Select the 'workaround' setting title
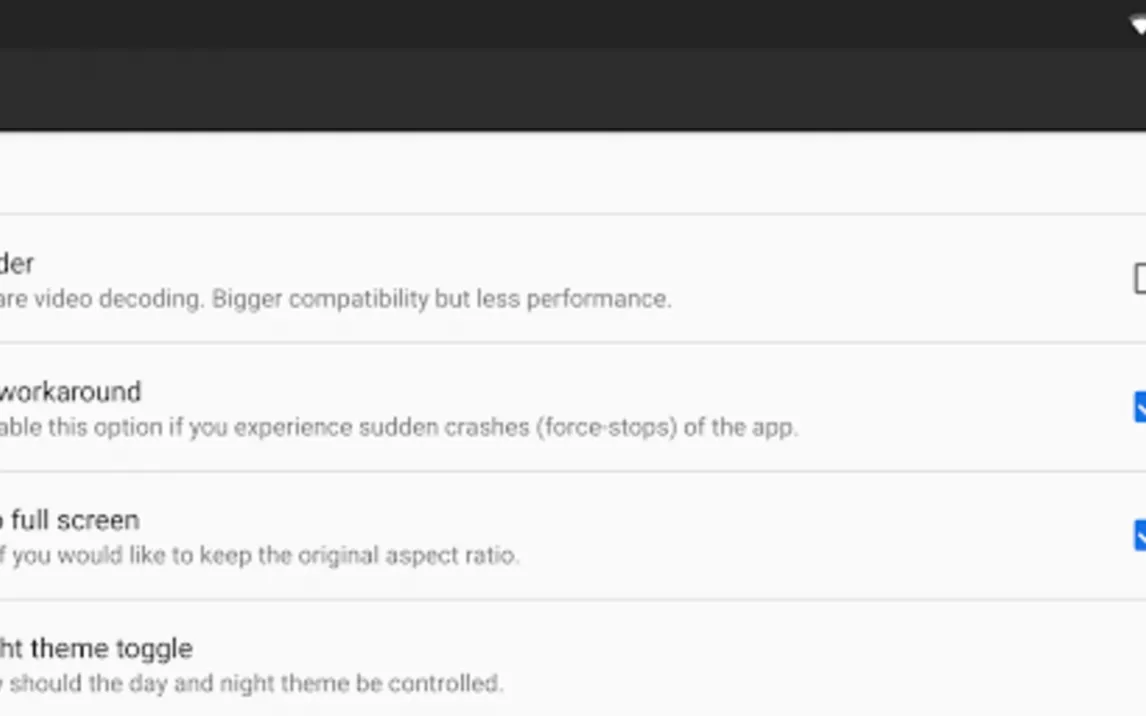The image size is (1146, 716). [x=70, y=391]
